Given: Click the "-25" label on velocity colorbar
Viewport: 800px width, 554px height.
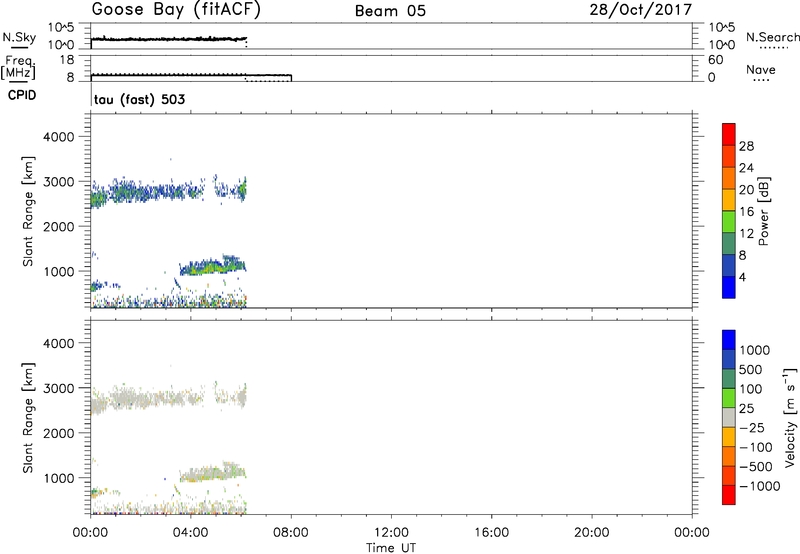Looking at the screenshot, I should point(751,428).
